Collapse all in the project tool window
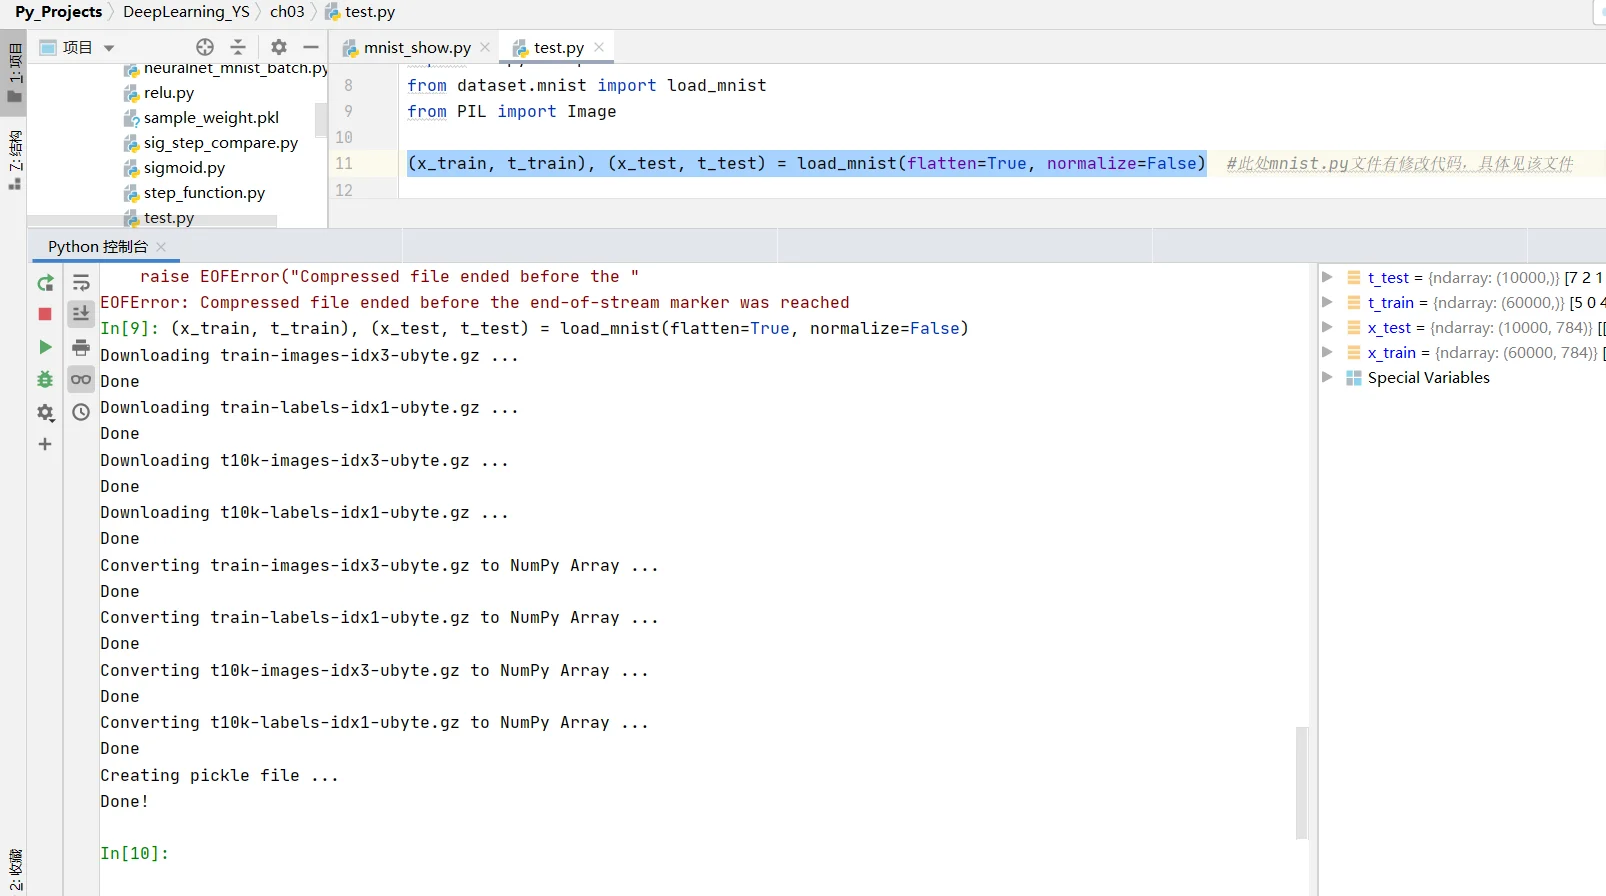The image size is (1606, 896). 238,47
